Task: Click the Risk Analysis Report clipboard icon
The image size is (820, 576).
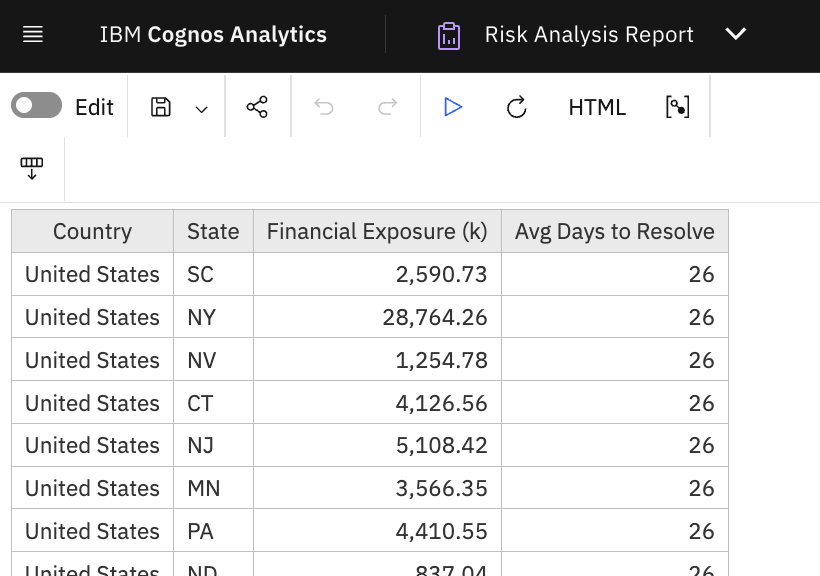Action: tap(449, 35)
